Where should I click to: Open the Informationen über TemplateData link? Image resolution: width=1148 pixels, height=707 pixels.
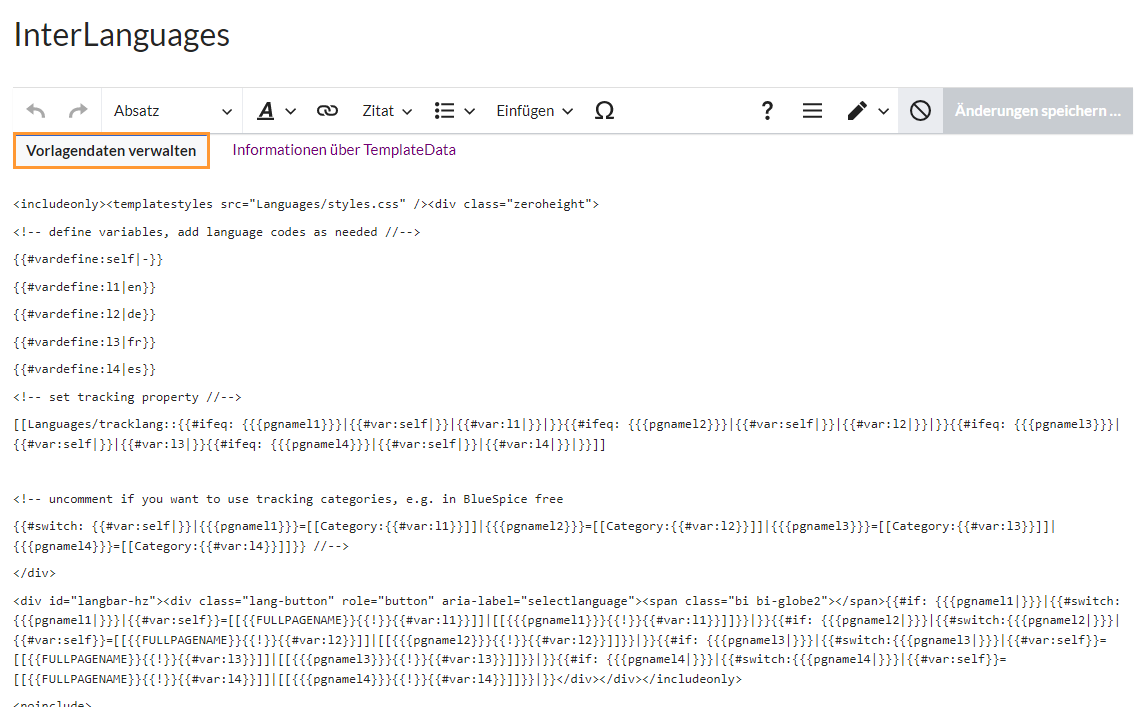(x=344, y=150)
